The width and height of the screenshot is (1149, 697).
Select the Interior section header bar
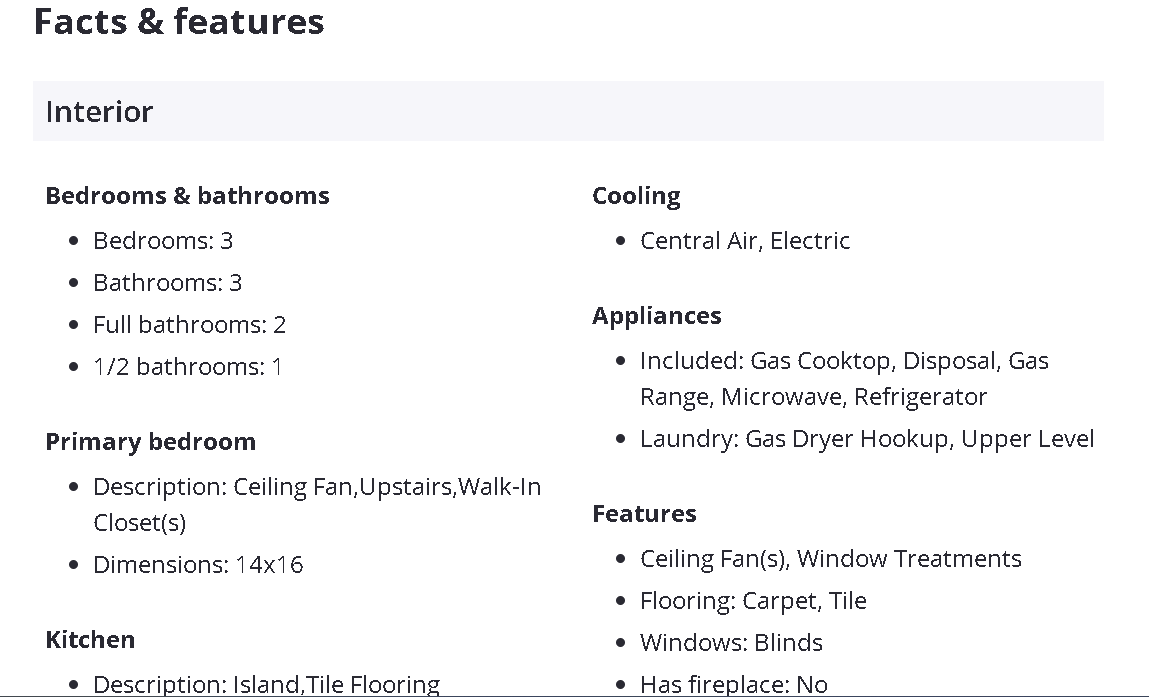click(x=568, y=111)
